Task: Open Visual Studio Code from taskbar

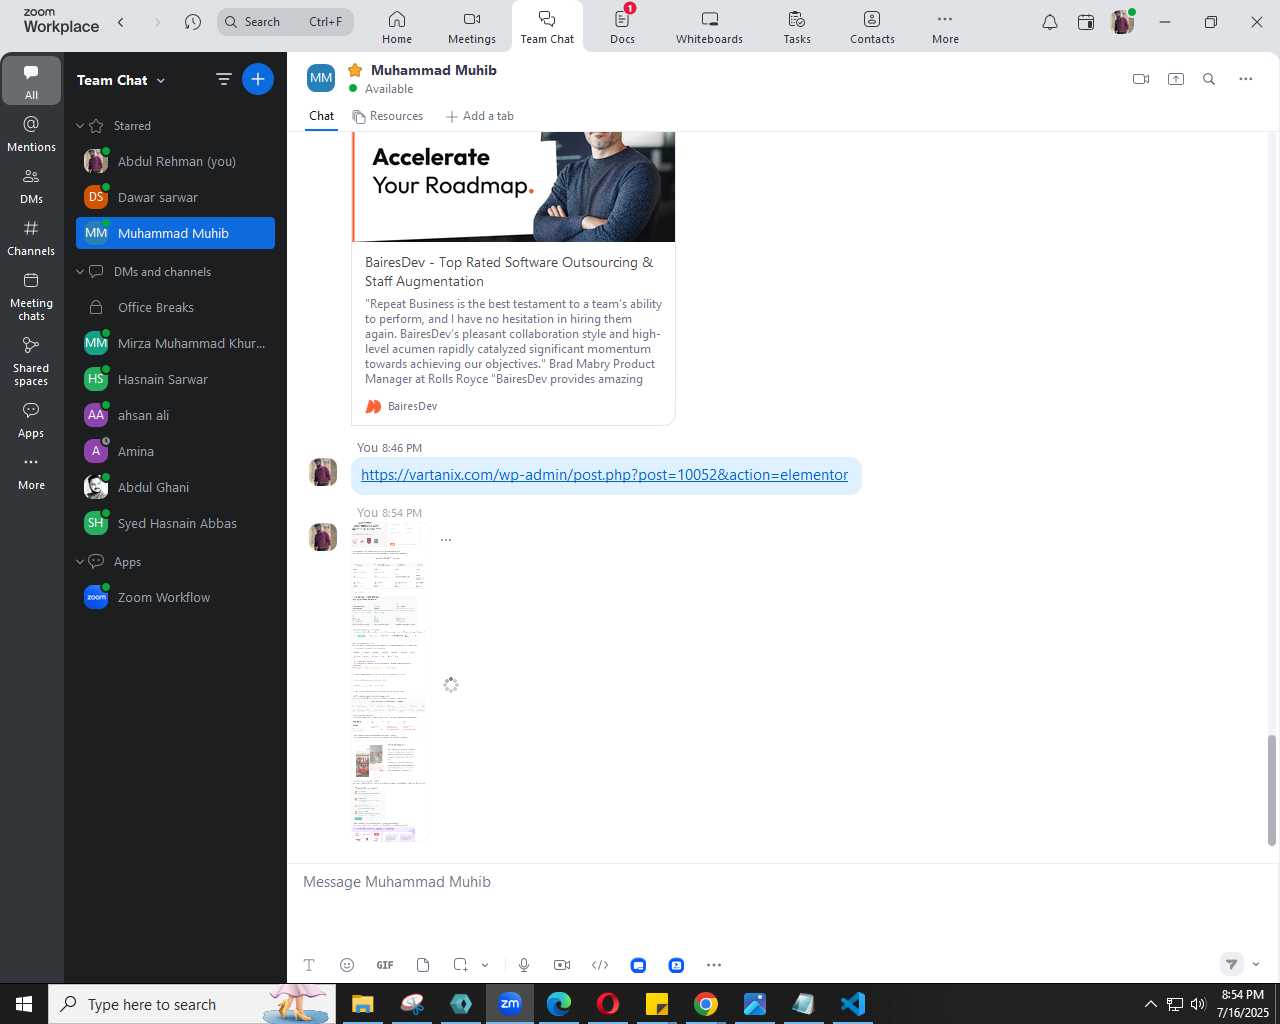Action: 852,1004
